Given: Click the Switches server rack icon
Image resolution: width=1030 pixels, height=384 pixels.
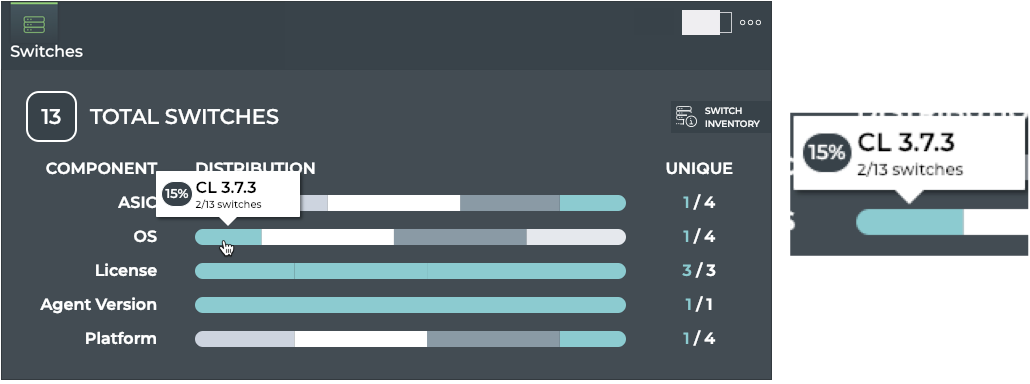Looking at the screenshot, I should (x=34, y=24).
